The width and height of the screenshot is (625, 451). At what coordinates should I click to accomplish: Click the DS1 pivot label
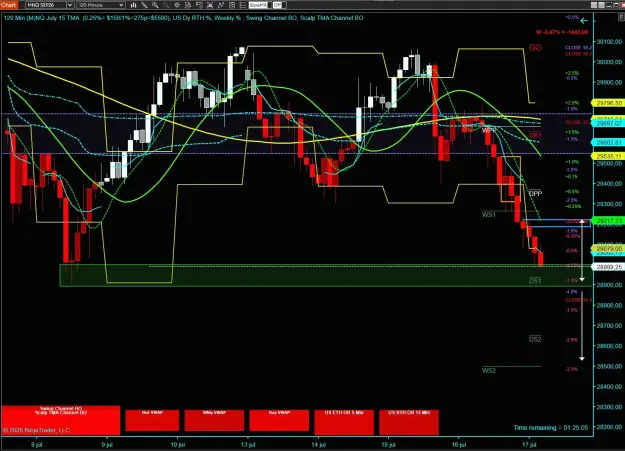pyautogui.click(x=535, y=281)
